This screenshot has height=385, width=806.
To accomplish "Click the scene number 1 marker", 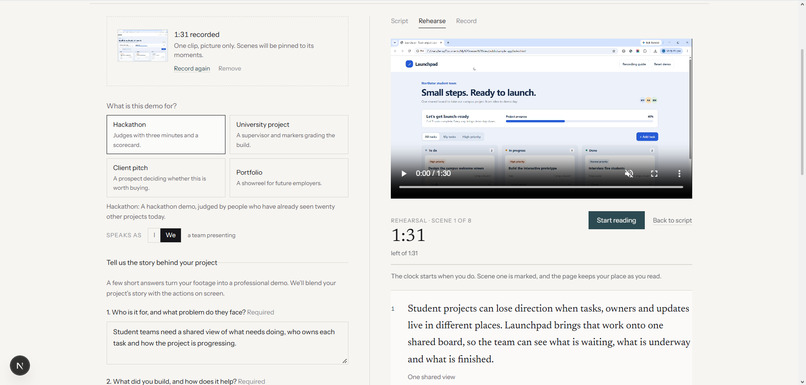I will coord(393,309).
